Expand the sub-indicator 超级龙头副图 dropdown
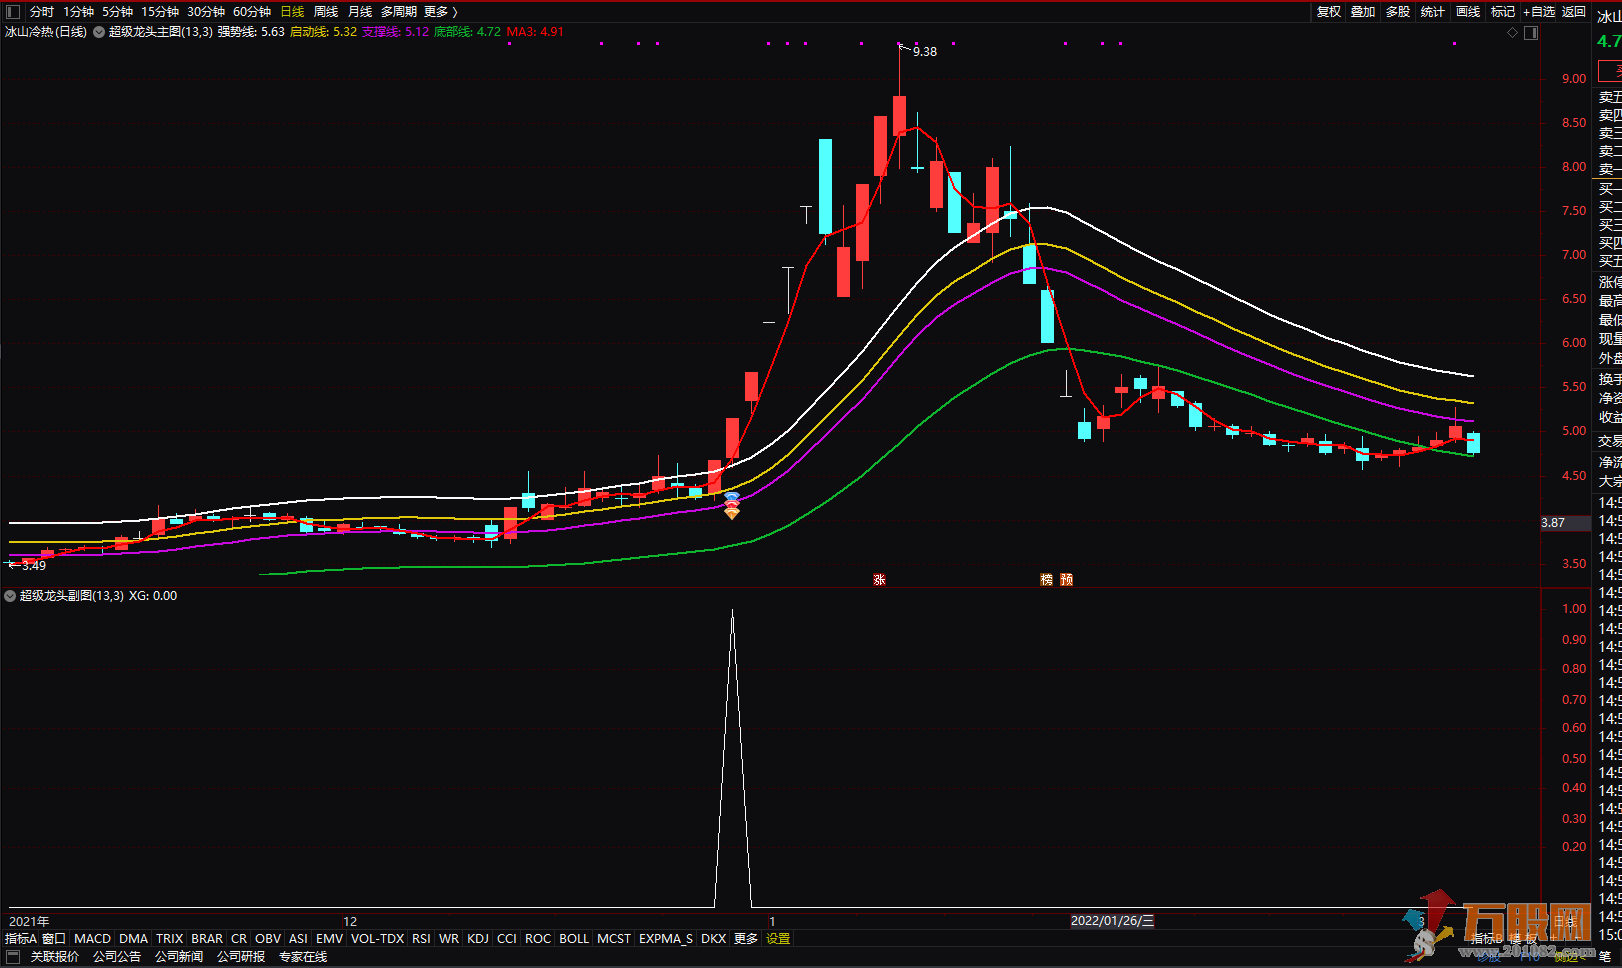 tap(10, 596)
